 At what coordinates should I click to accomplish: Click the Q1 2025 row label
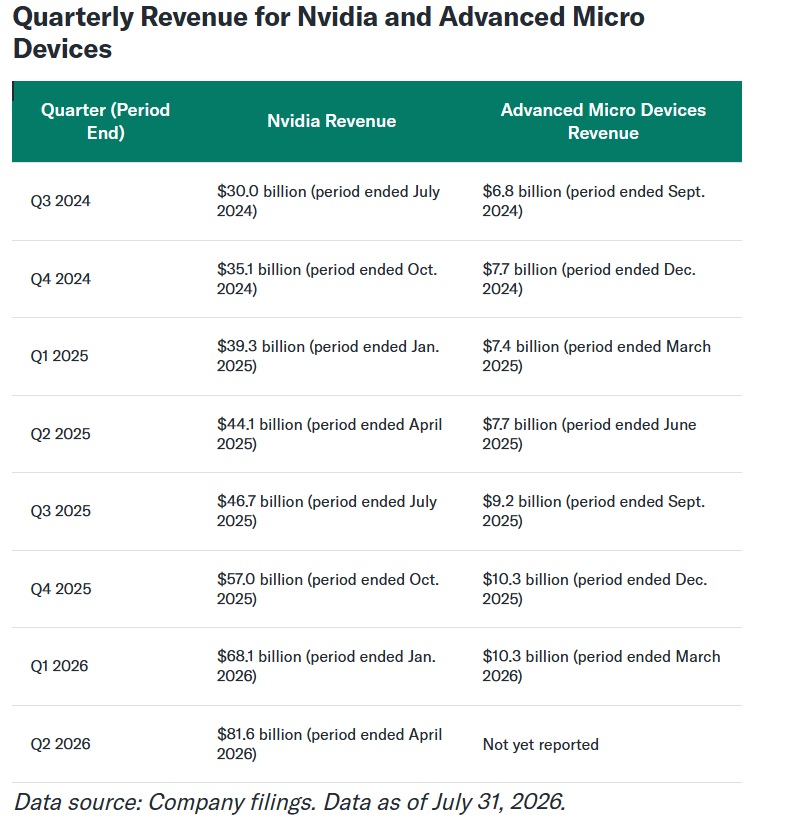click(x=59, y=356)
